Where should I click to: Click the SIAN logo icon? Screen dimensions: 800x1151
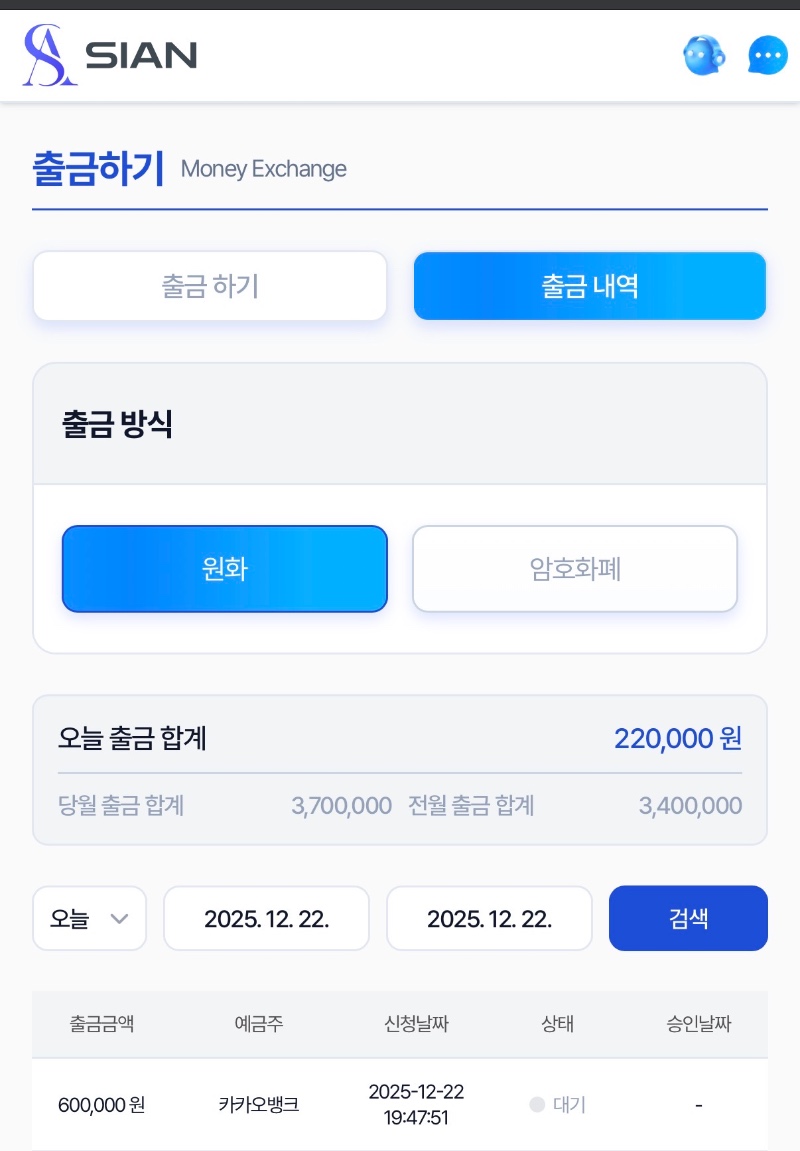tap(50, 55)
